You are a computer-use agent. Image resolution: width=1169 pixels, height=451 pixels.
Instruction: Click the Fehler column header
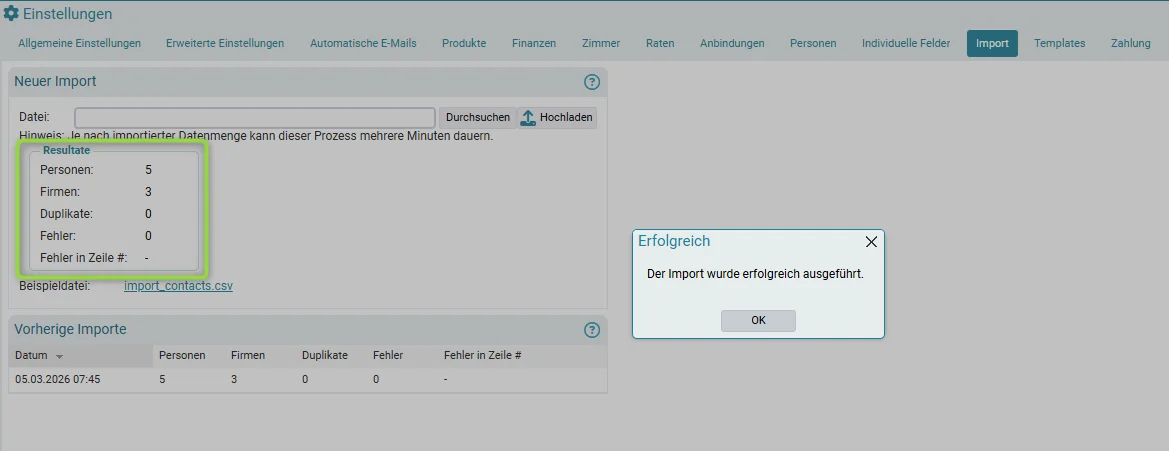pos(388,356)
